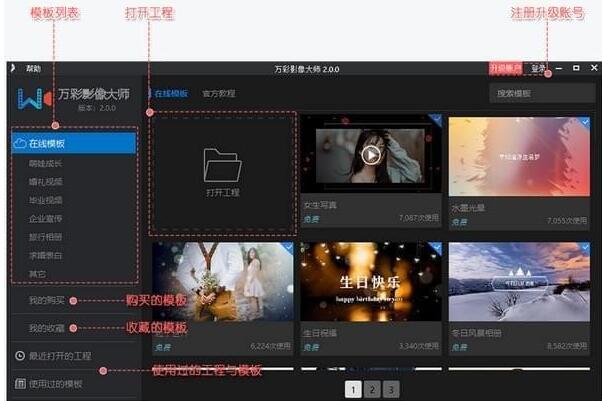Open the 水墨光晕 template thumbnail
The height and width of the screenshot is (401, 602).
[519, 157]
